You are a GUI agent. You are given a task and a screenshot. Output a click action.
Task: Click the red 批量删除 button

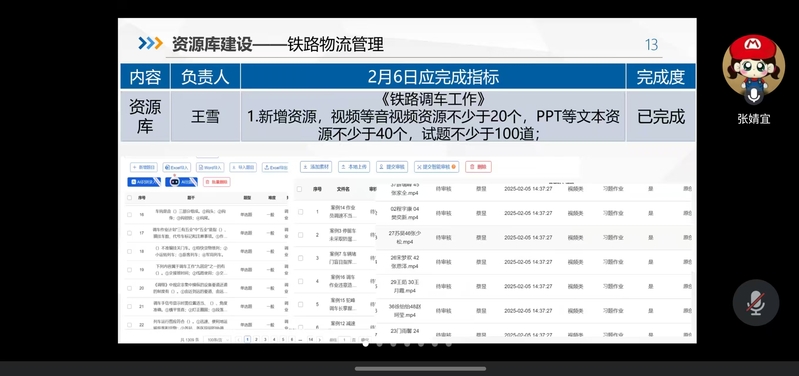click(x=217, y=182)
